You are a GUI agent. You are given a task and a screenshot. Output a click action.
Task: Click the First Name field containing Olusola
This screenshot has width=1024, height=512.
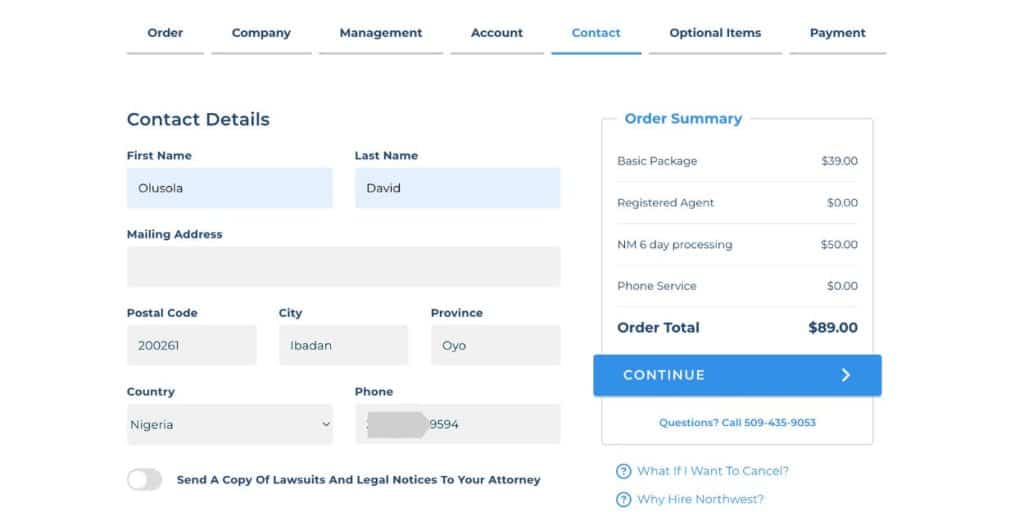(229, 188)
